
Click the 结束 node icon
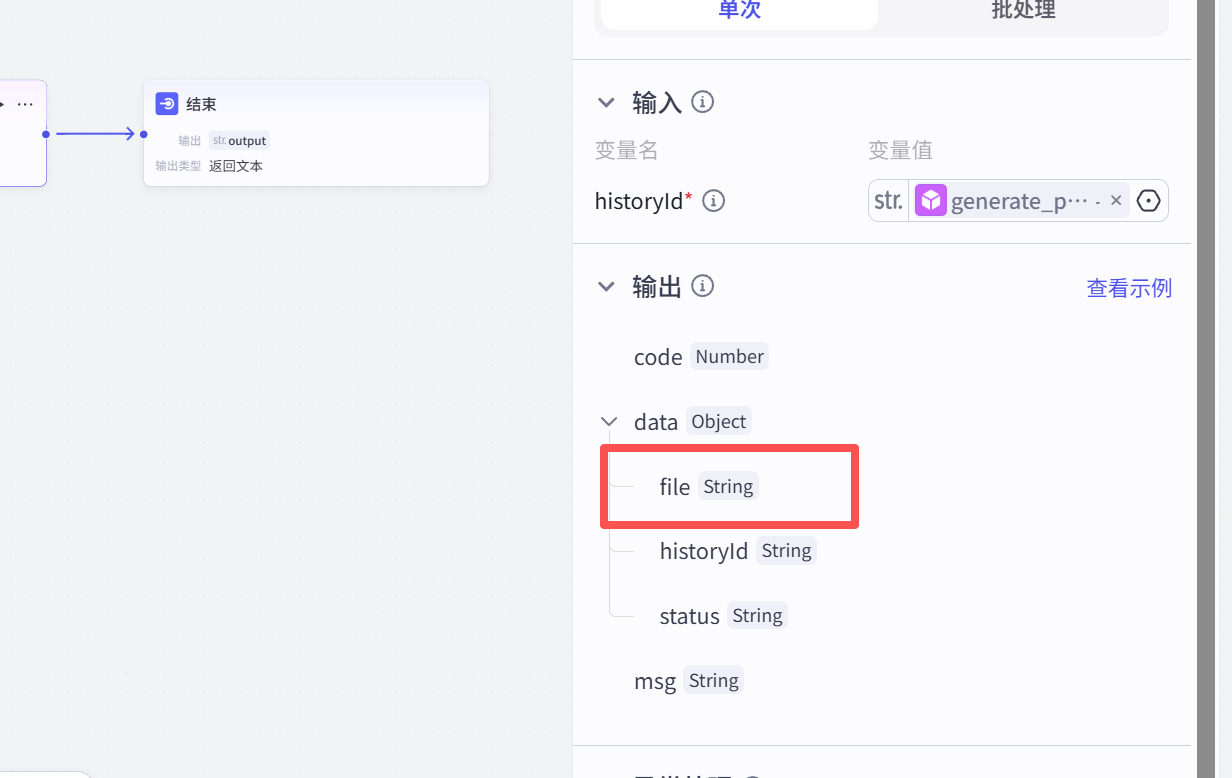(x=167, y=104)
